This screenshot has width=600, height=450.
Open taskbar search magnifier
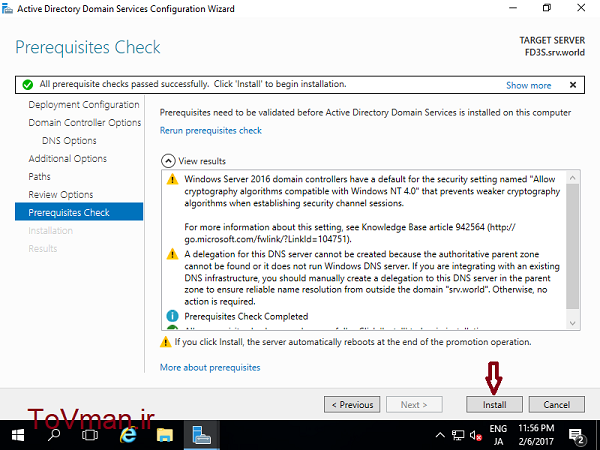click(54, 435)
